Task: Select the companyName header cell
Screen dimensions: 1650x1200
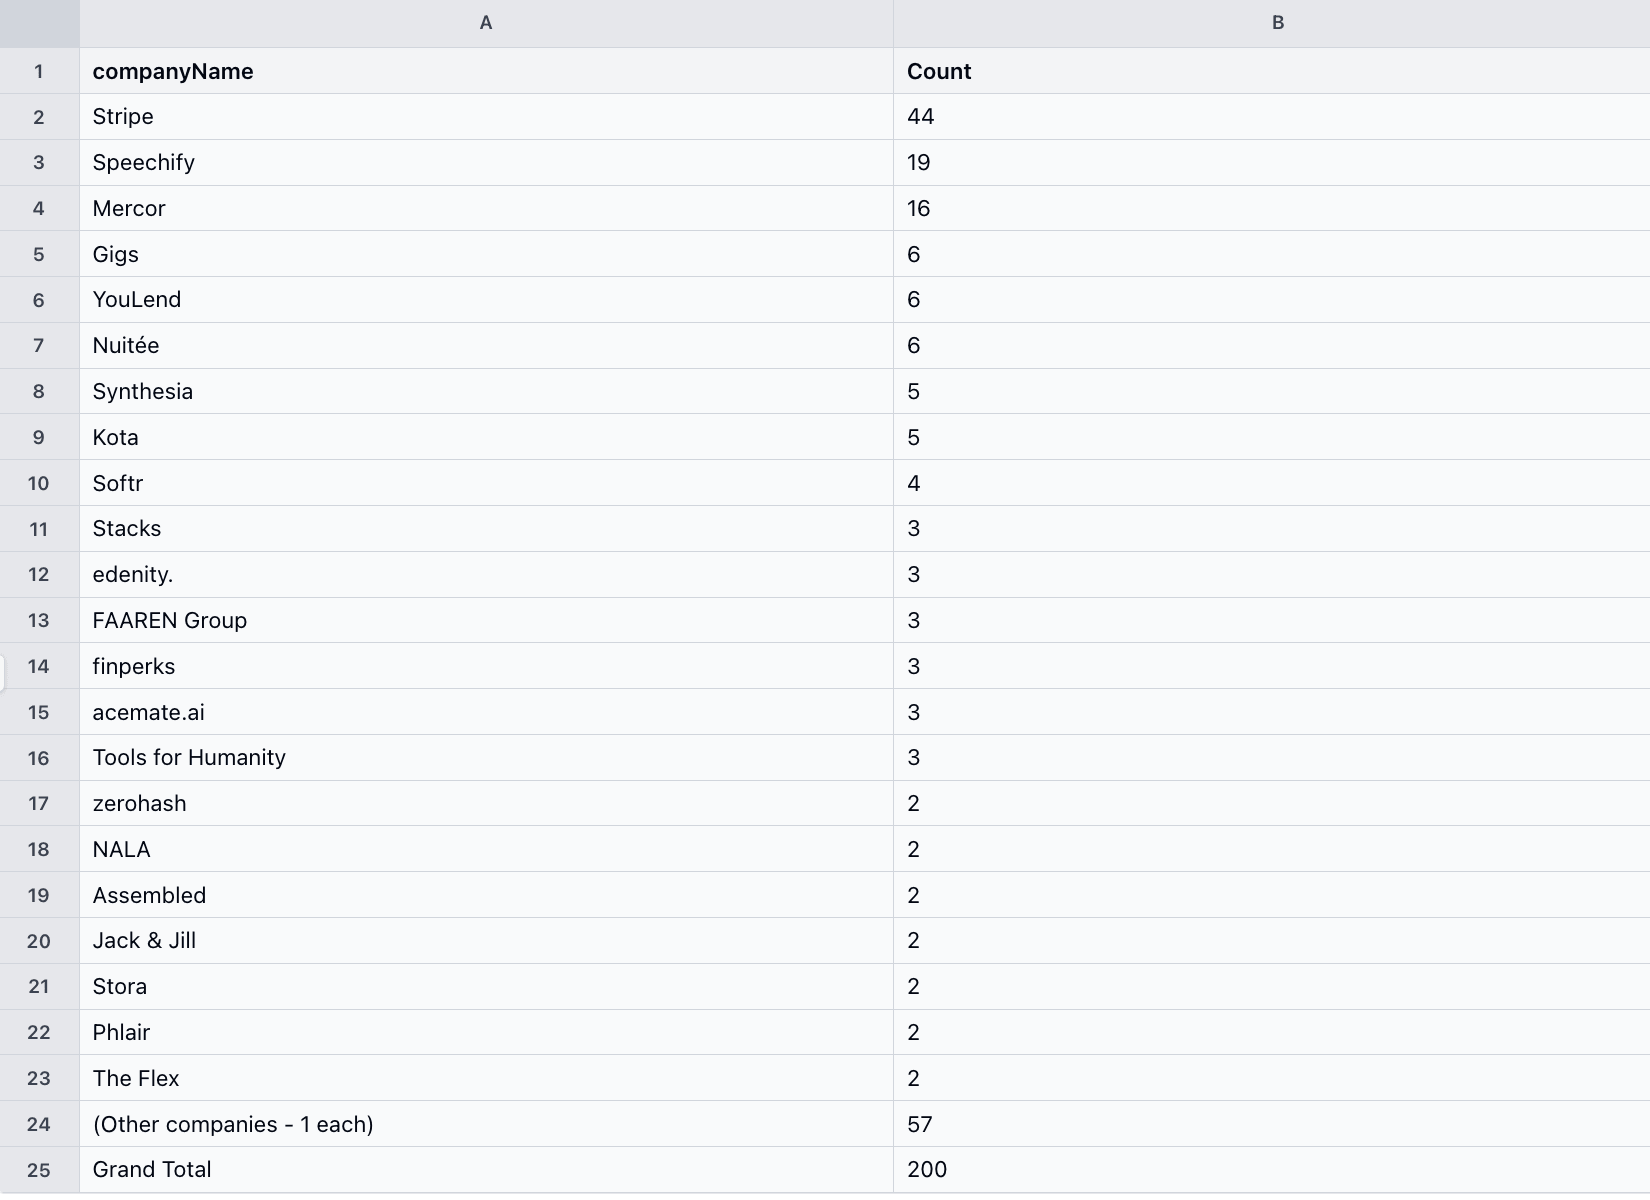Action: pyautogui.click(x=486, y=71)
